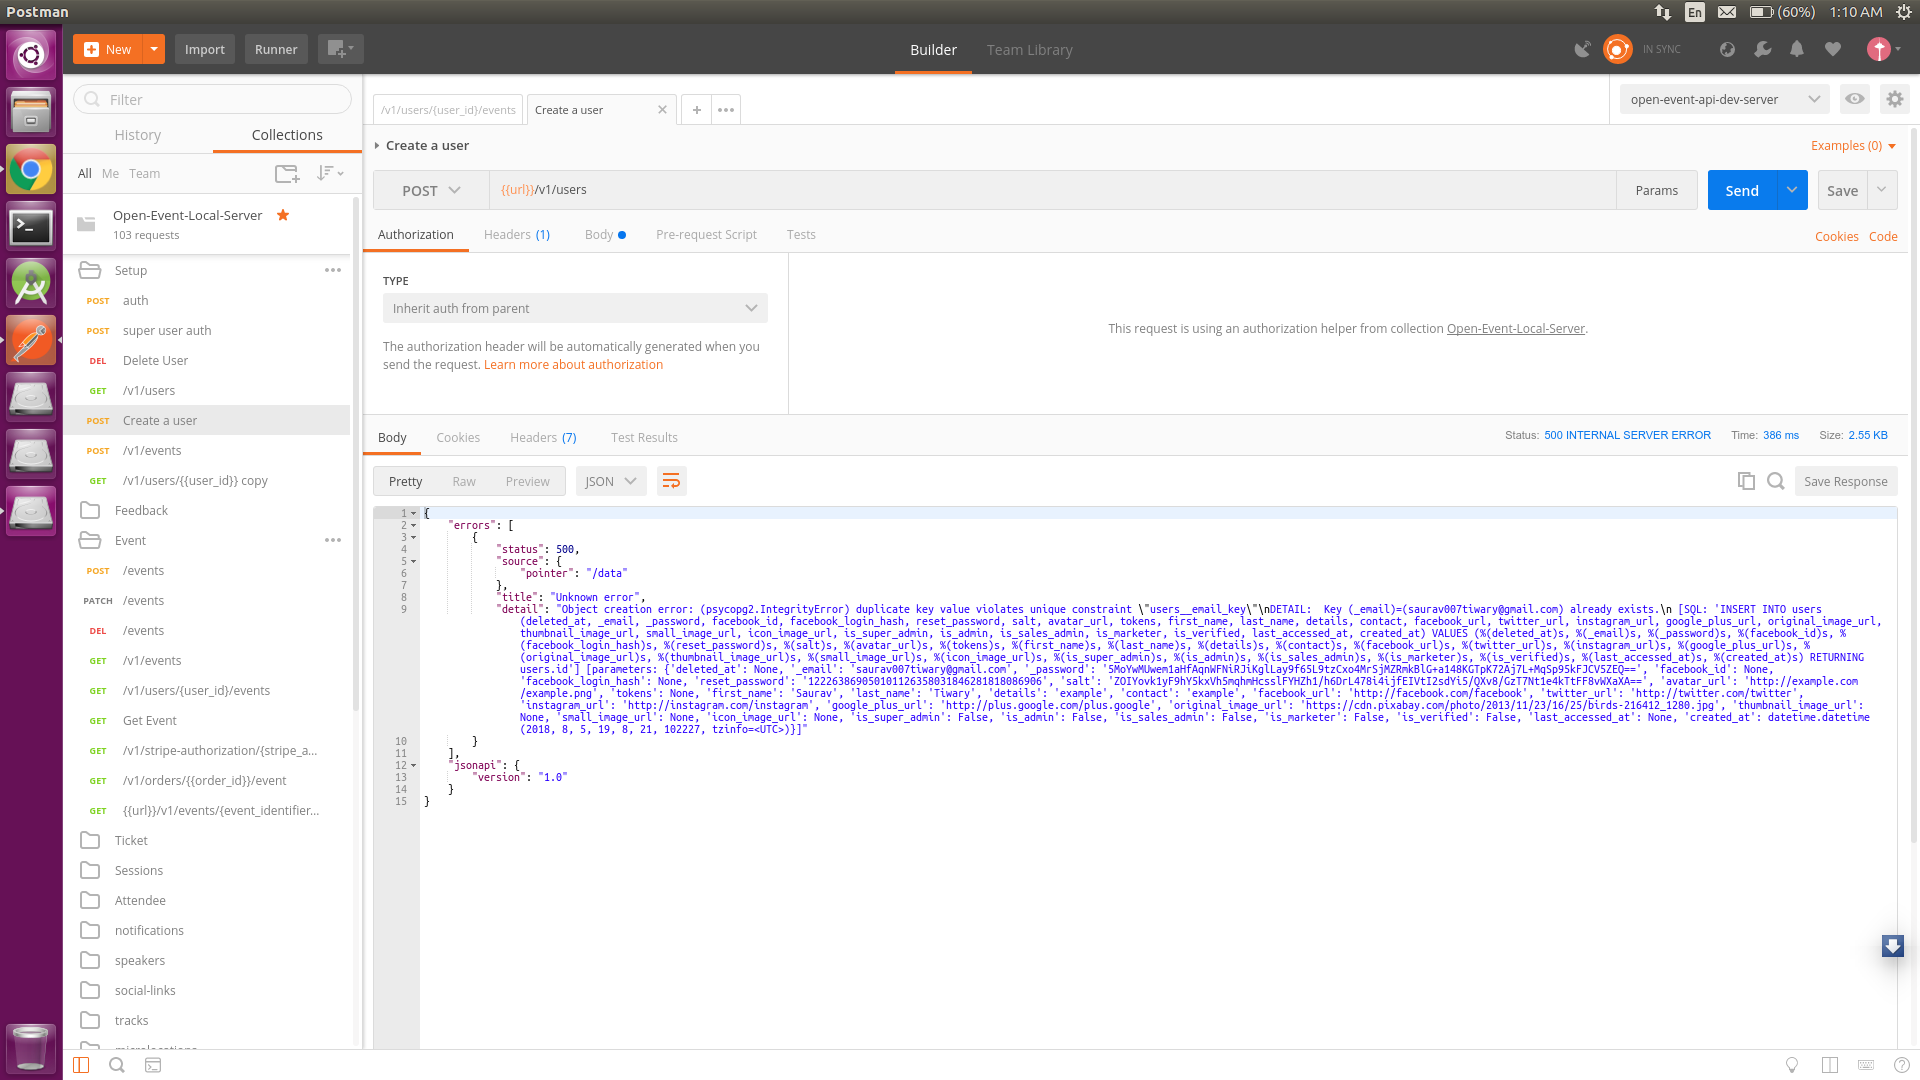
Task: Open Learn more about authorization link
Action: coord(573,365)
